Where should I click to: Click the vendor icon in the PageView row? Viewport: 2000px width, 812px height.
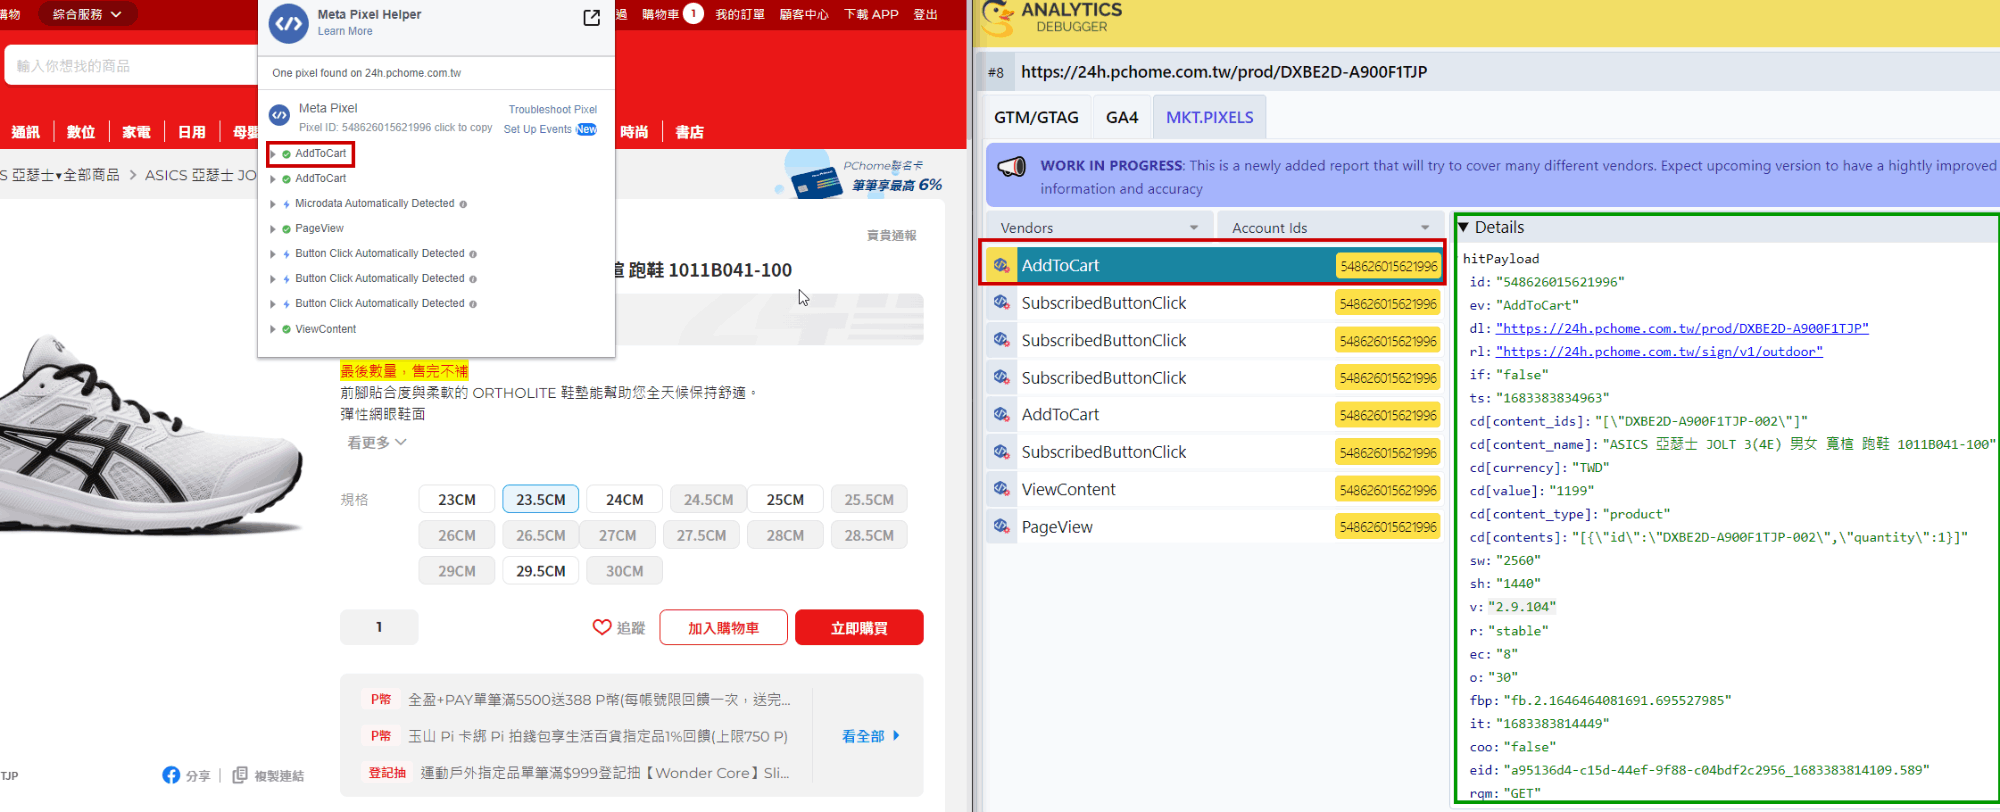click(1001, 526)
